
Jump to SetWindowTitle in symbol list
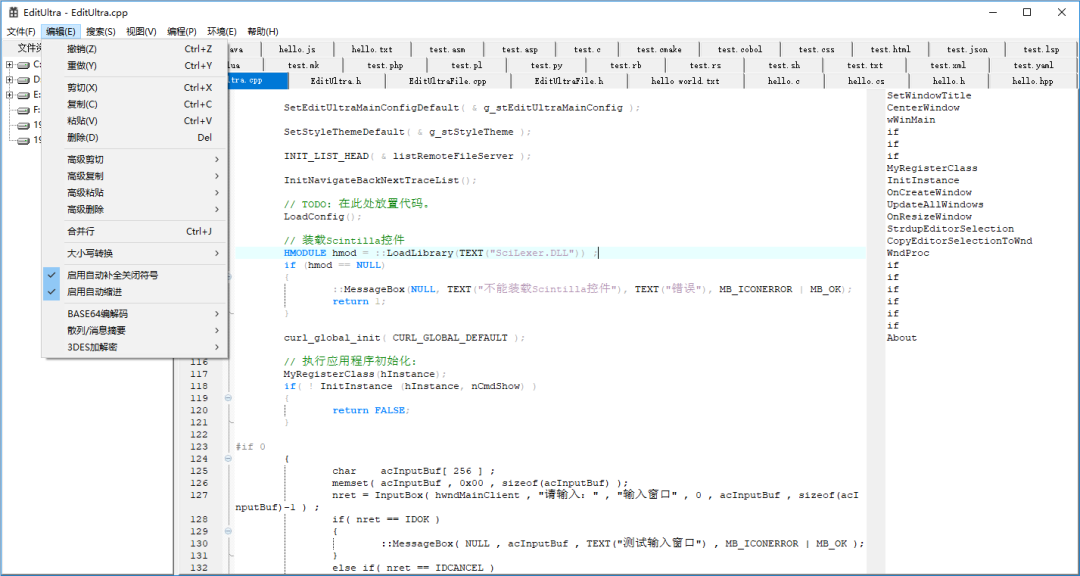coord(929,96)
